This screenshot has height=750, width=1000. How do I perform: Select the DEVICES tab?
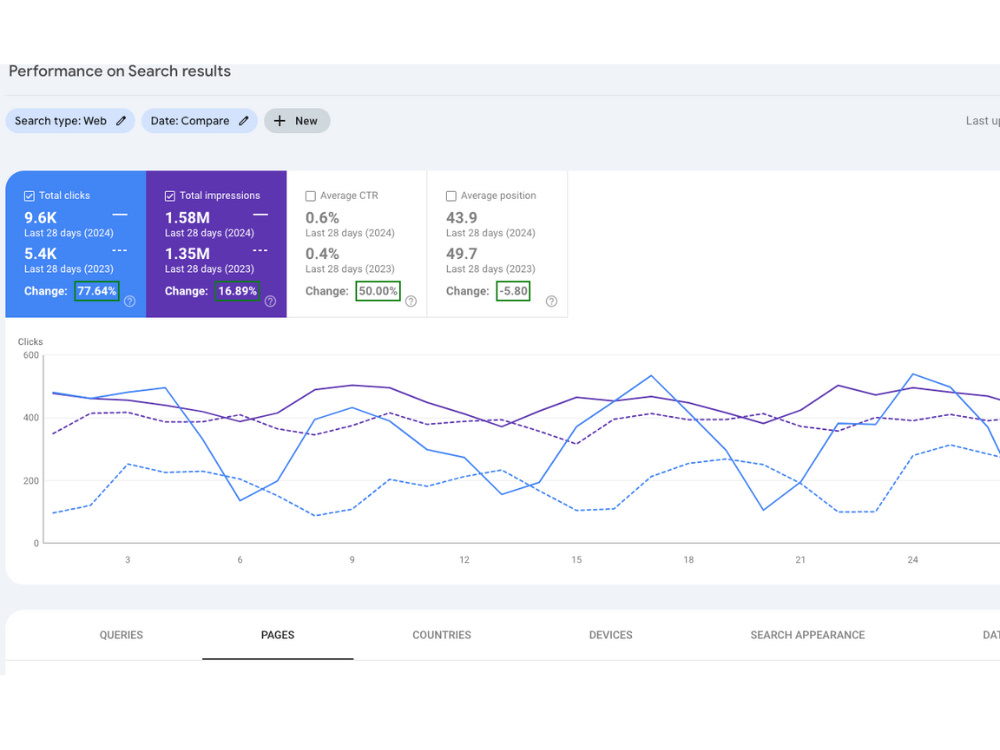pyautogui.click(x=610, y=635)
